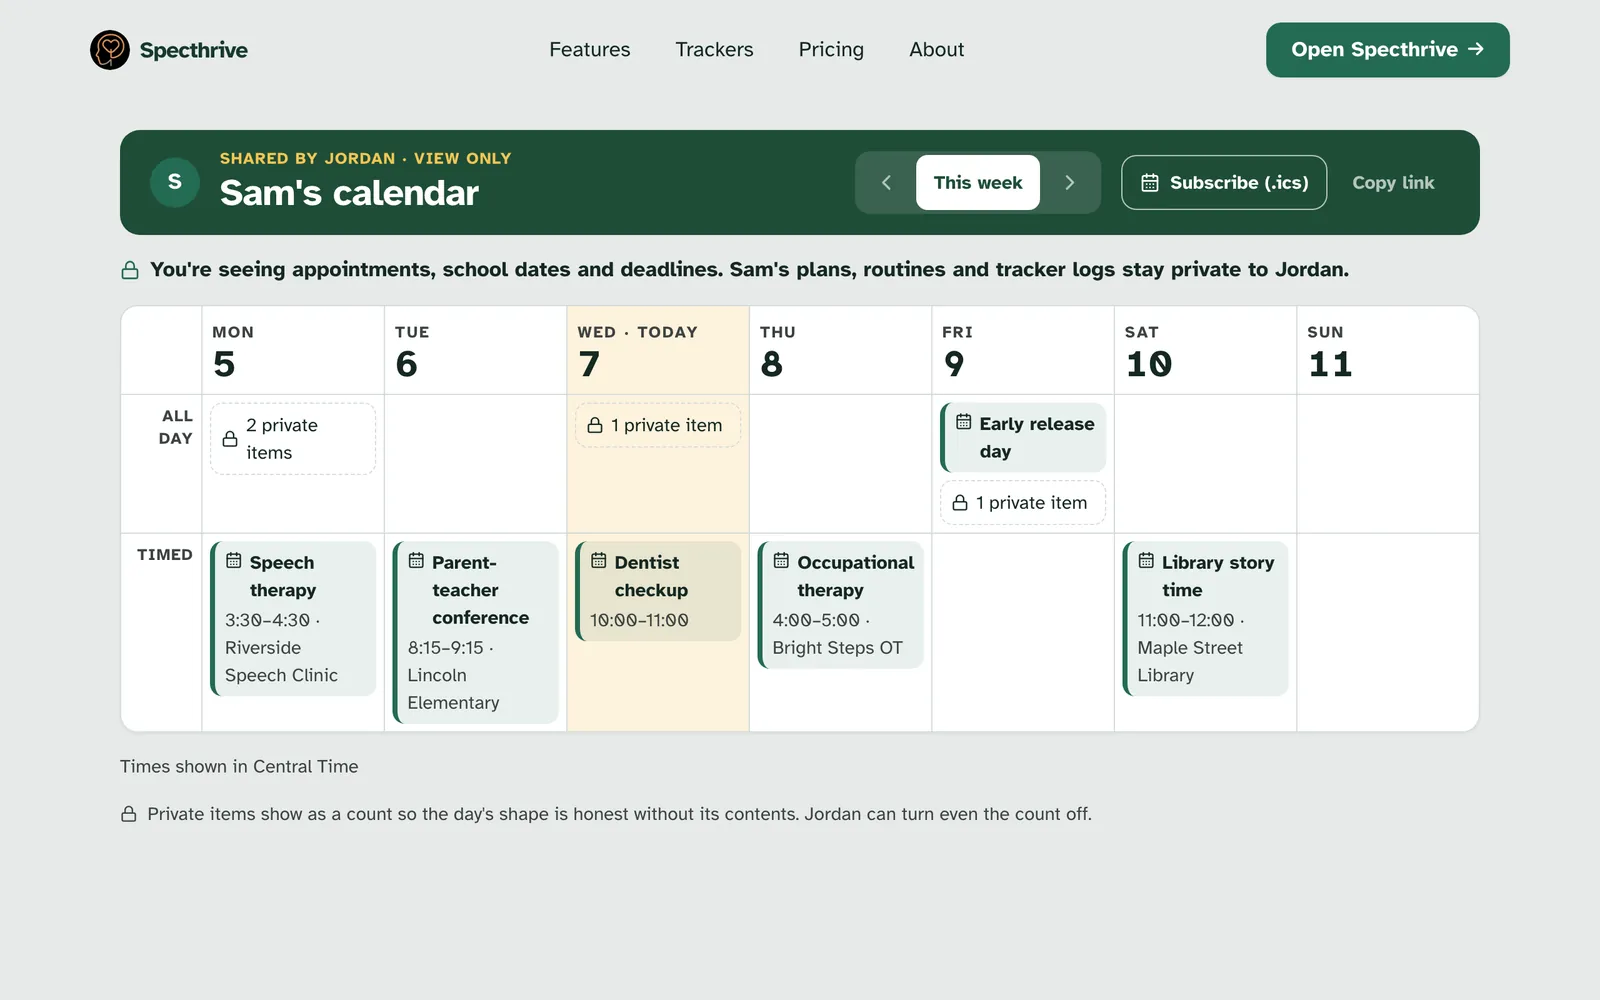This screenshot has height=1000, width=1600.
Task: Click the TIMED row label
Action: tap(165, 555)
